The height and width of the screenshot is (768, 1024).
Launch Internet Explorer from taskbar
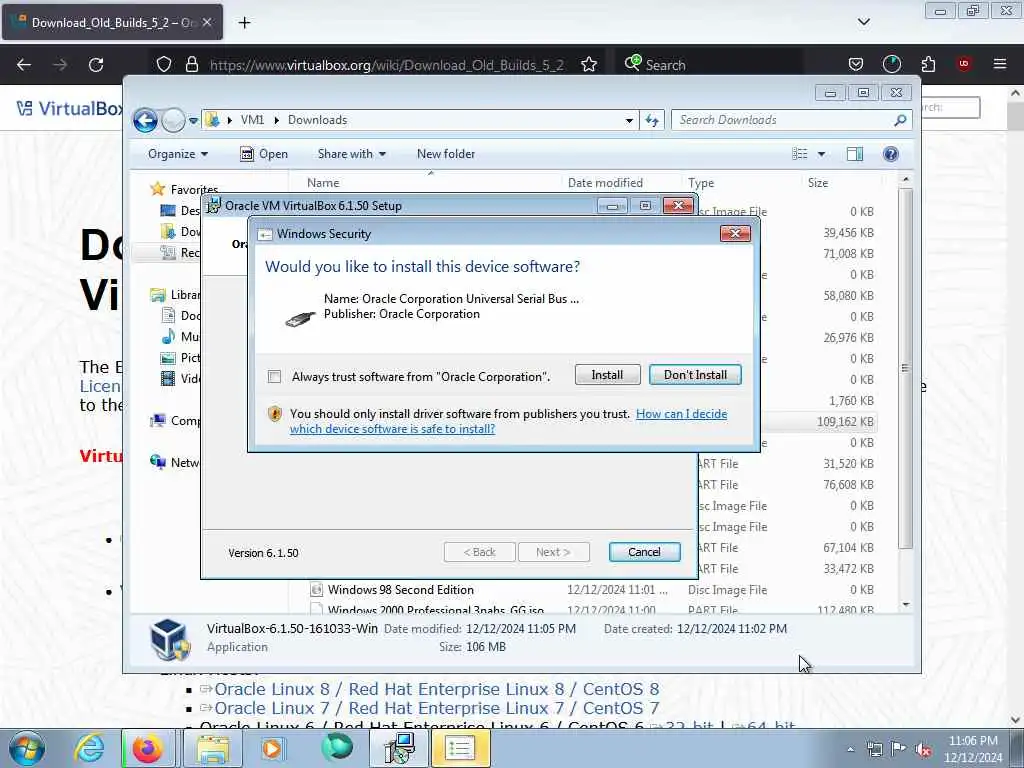tap(89, 748)
